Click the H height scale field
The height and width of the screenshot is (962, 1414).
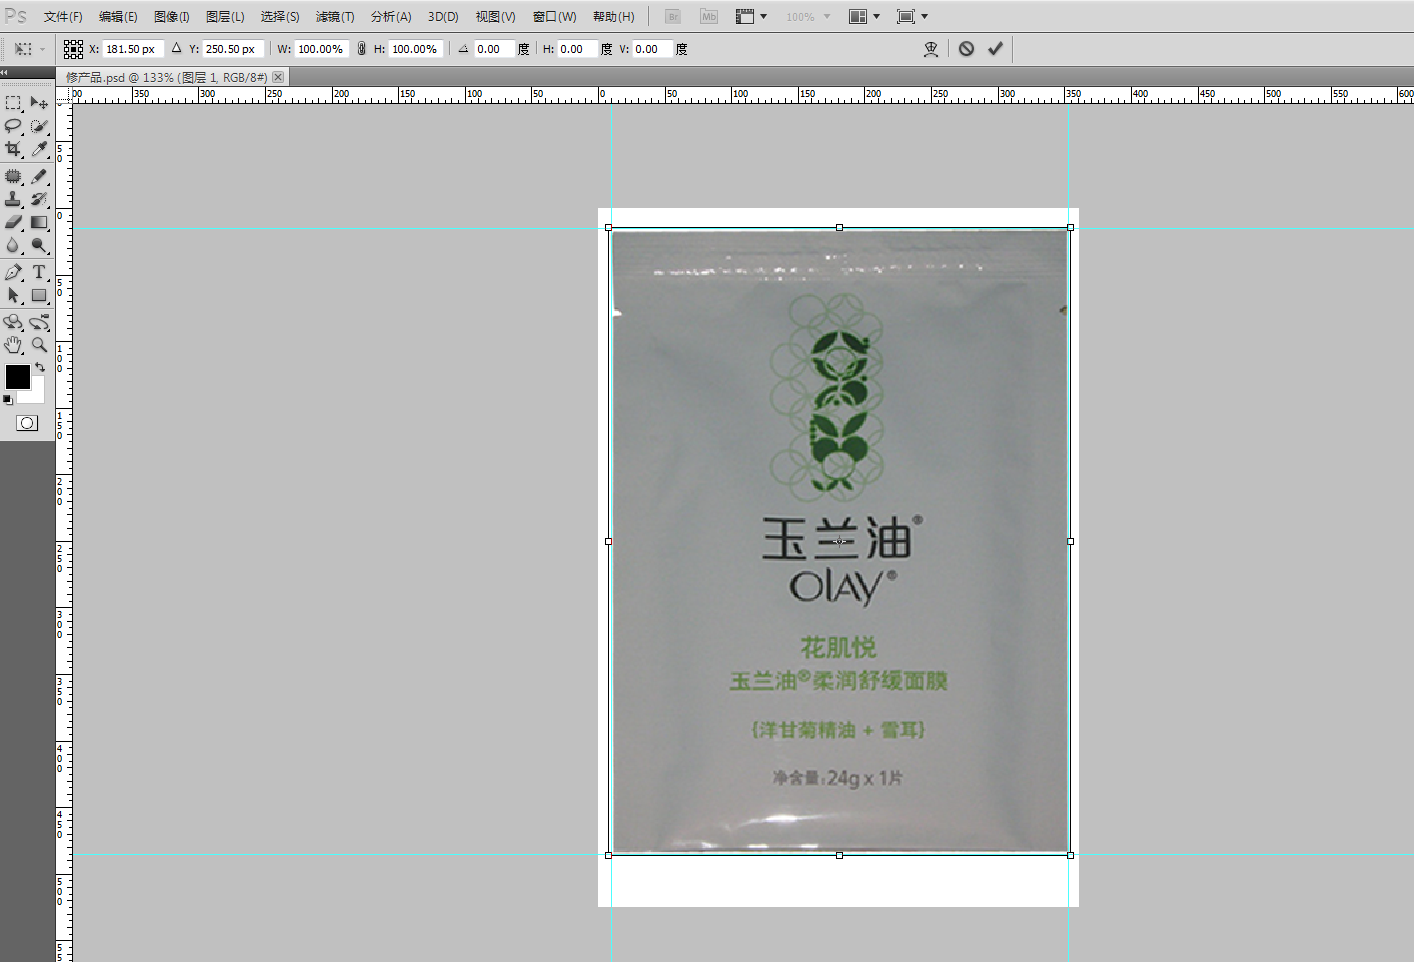tap(415, 49)
